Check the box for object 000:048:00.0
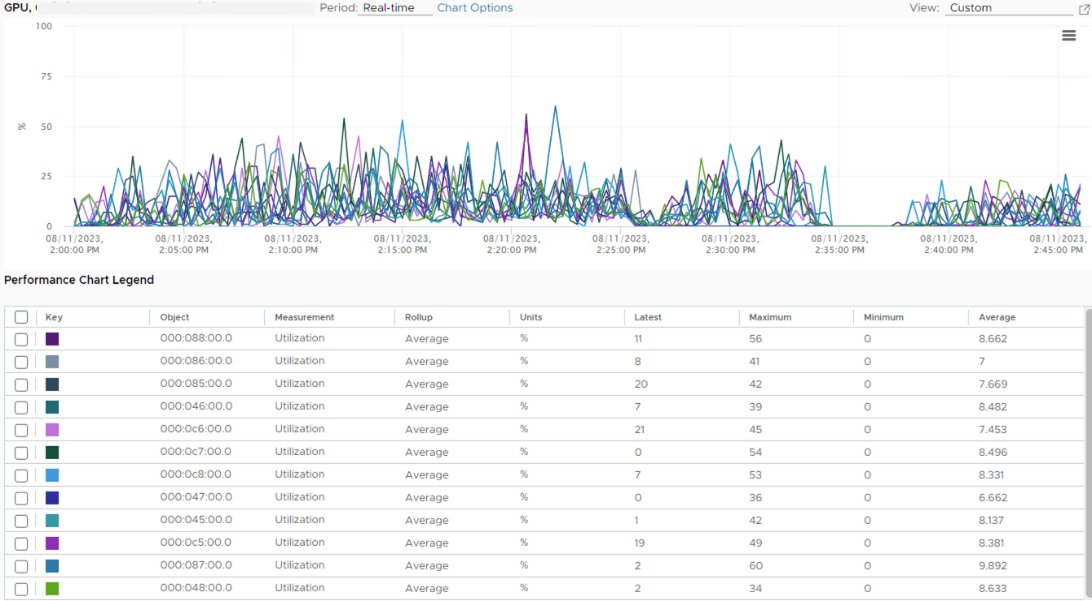This screenshot has width=1092, height=601. [22, 589]
